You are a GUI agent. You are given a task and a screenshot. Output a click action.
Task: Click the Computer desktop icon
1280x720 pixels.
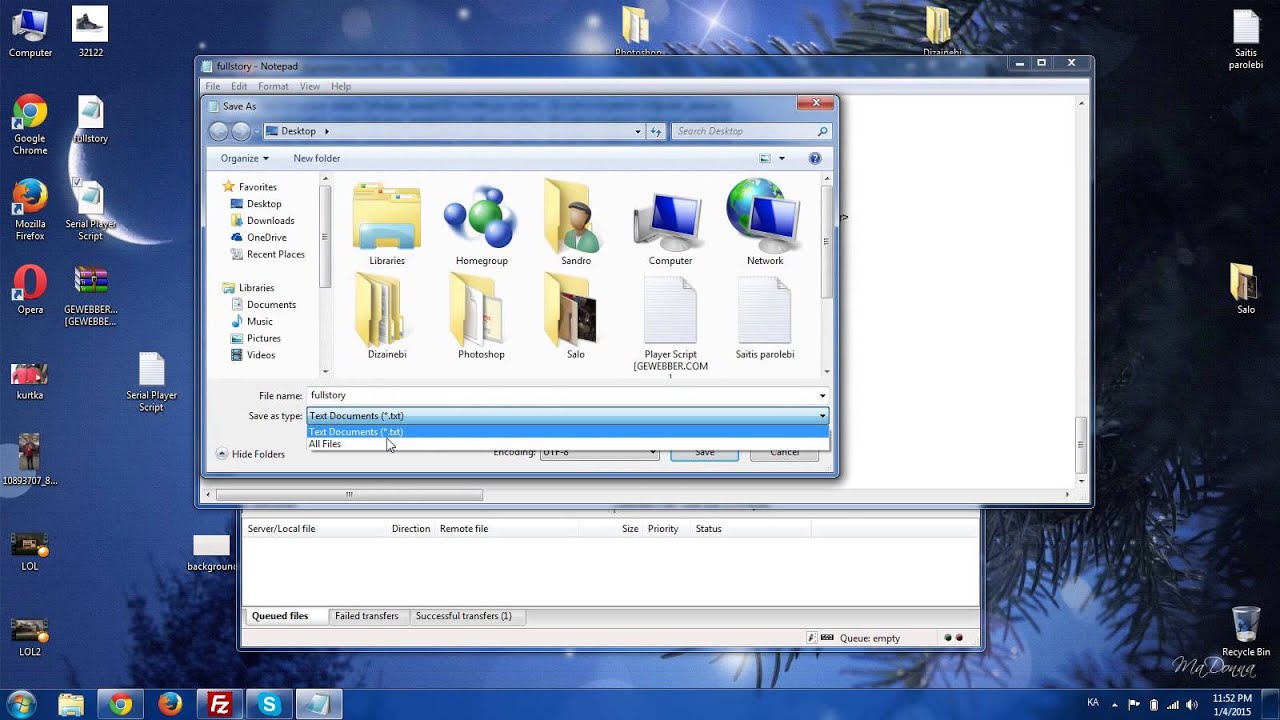click(30, 32)
